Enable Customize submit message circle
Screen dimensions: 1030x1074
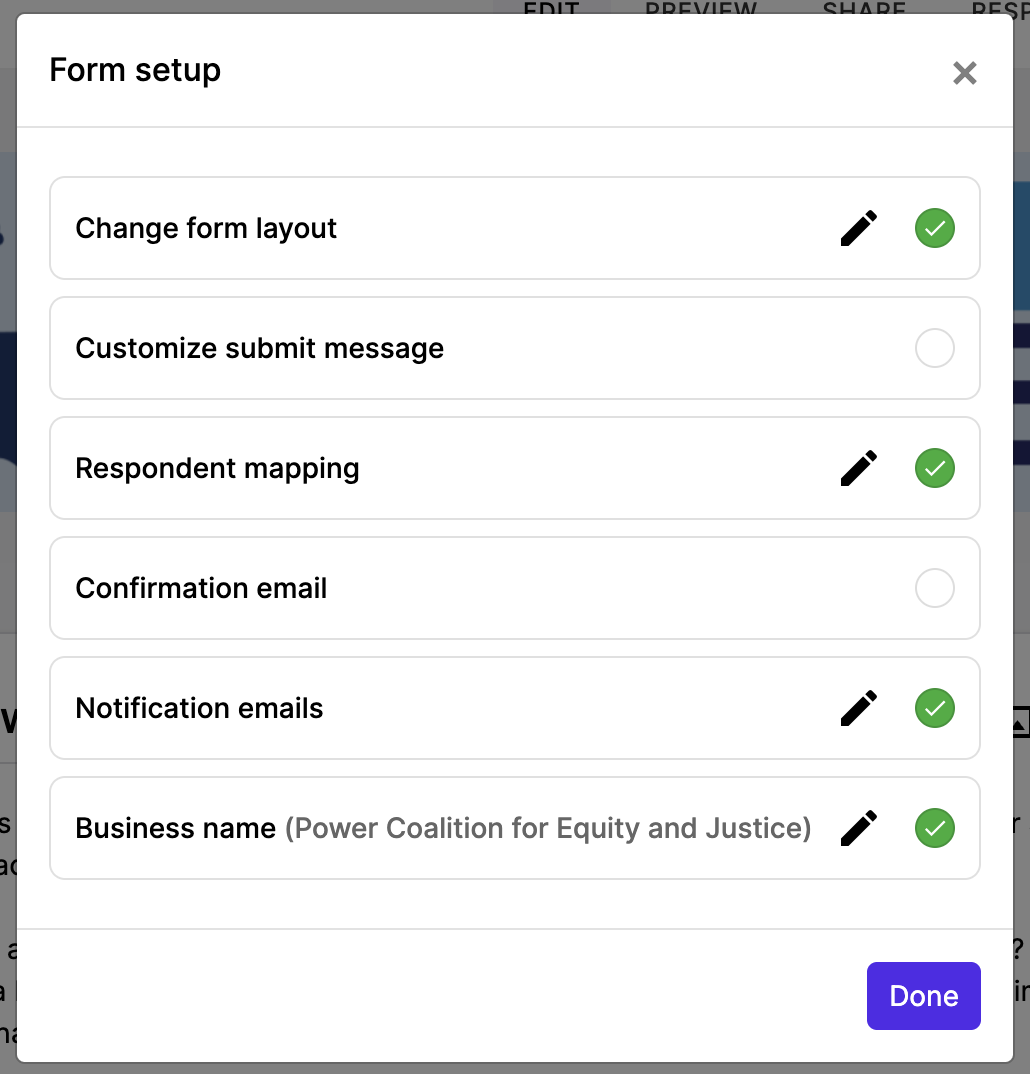pos(935,348)
